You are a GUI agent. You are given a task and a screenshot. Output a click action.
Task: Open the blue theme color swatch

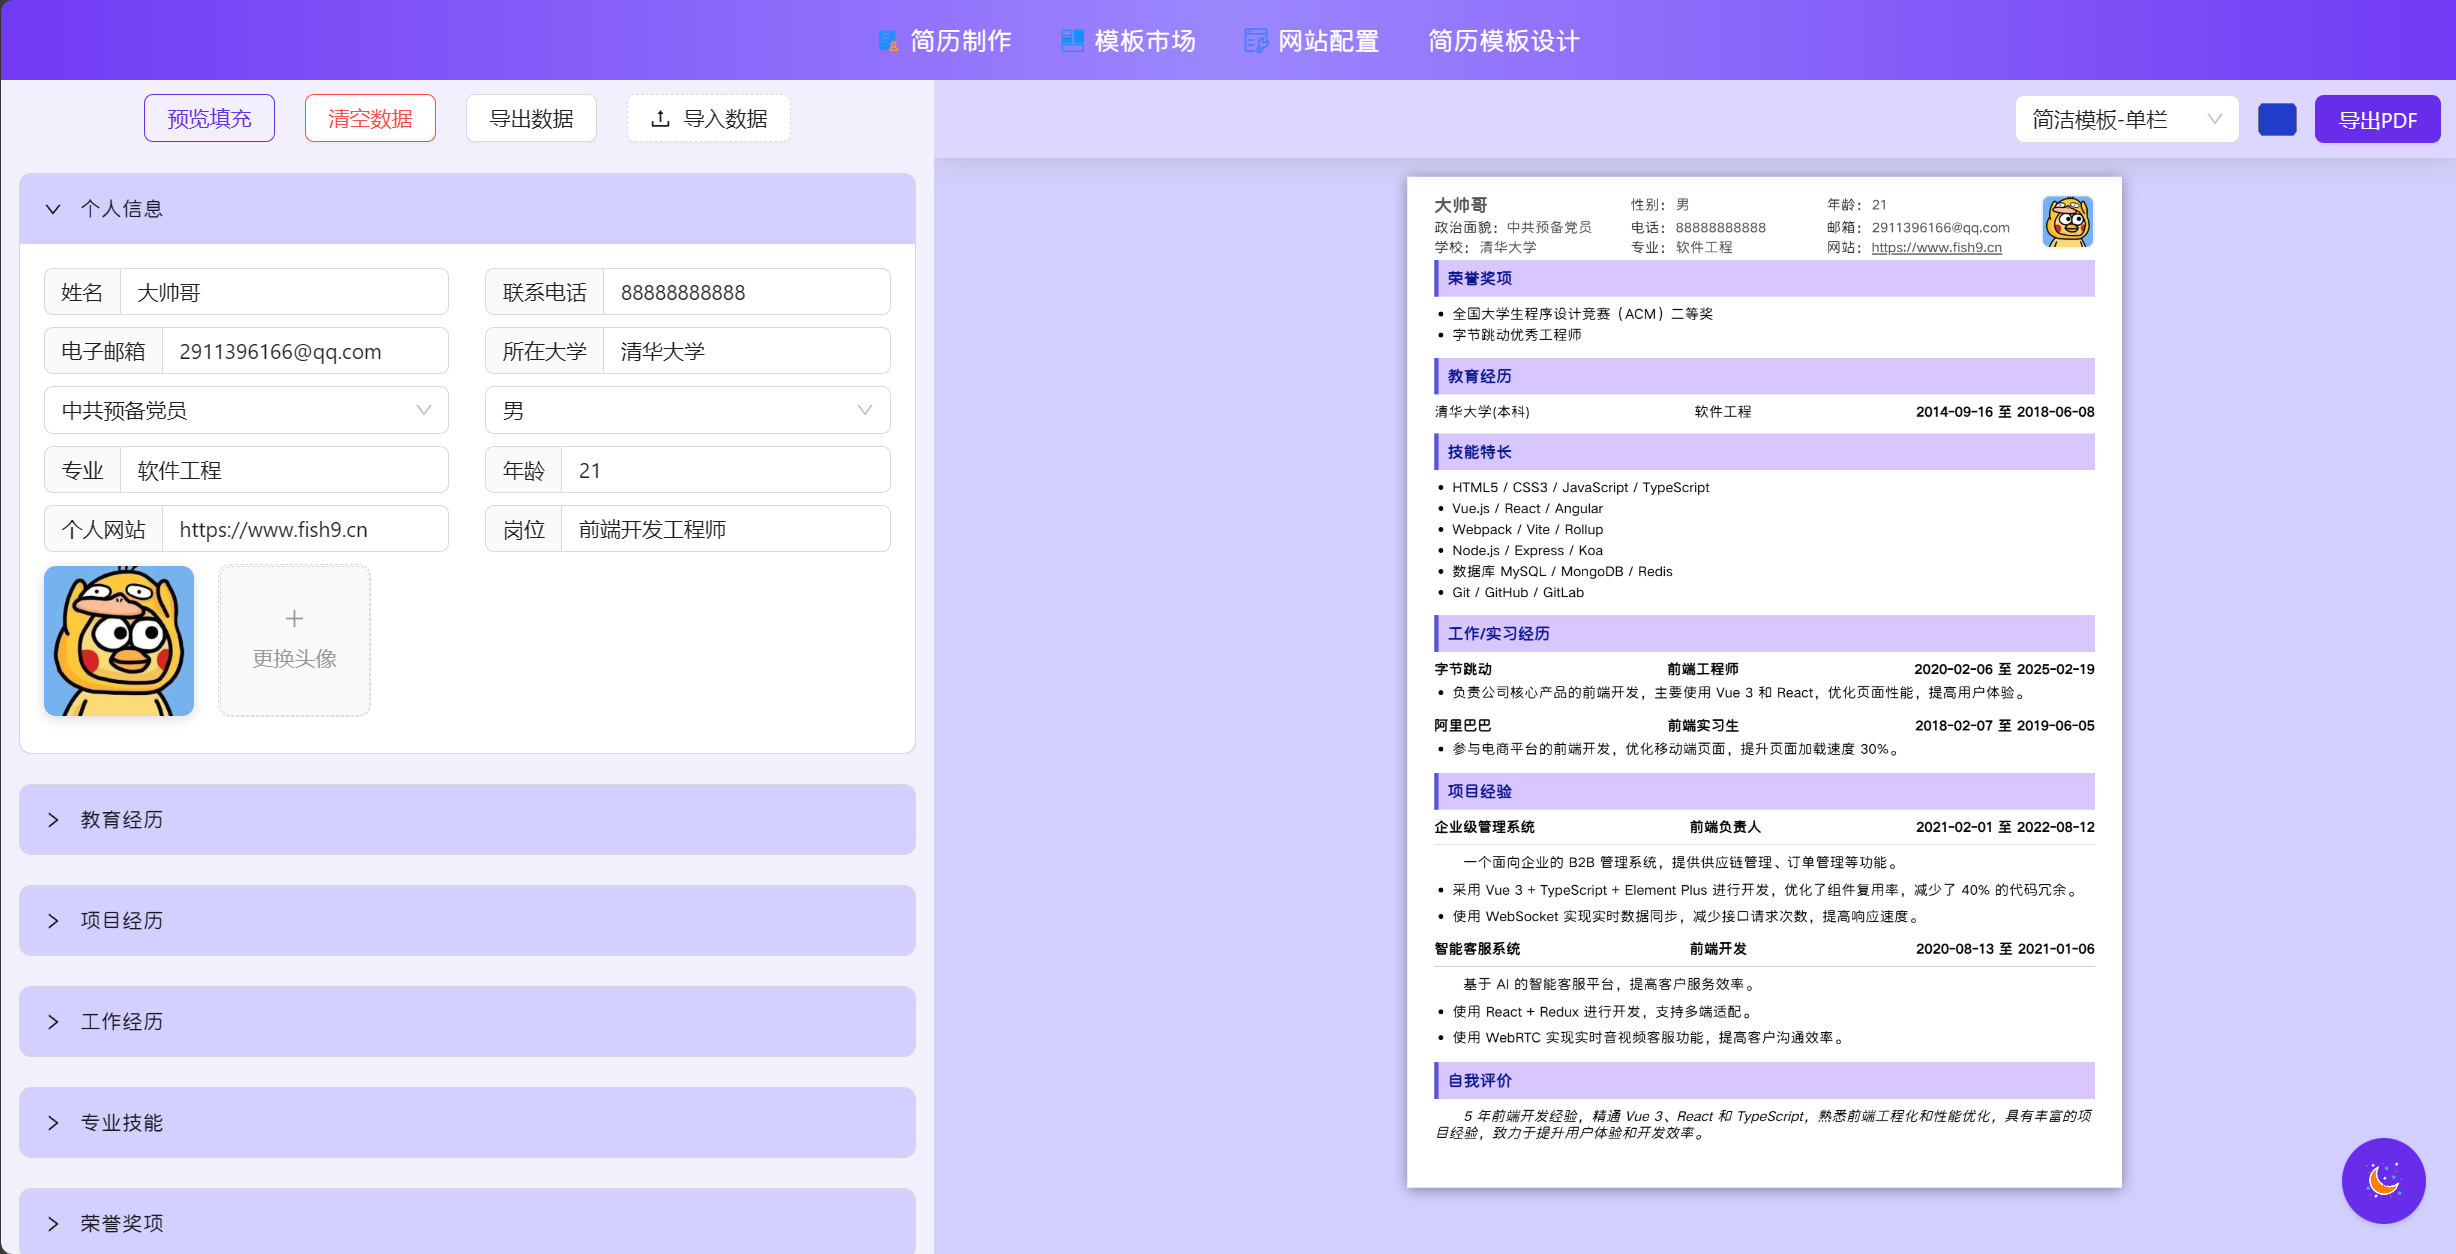(2277, 120)
